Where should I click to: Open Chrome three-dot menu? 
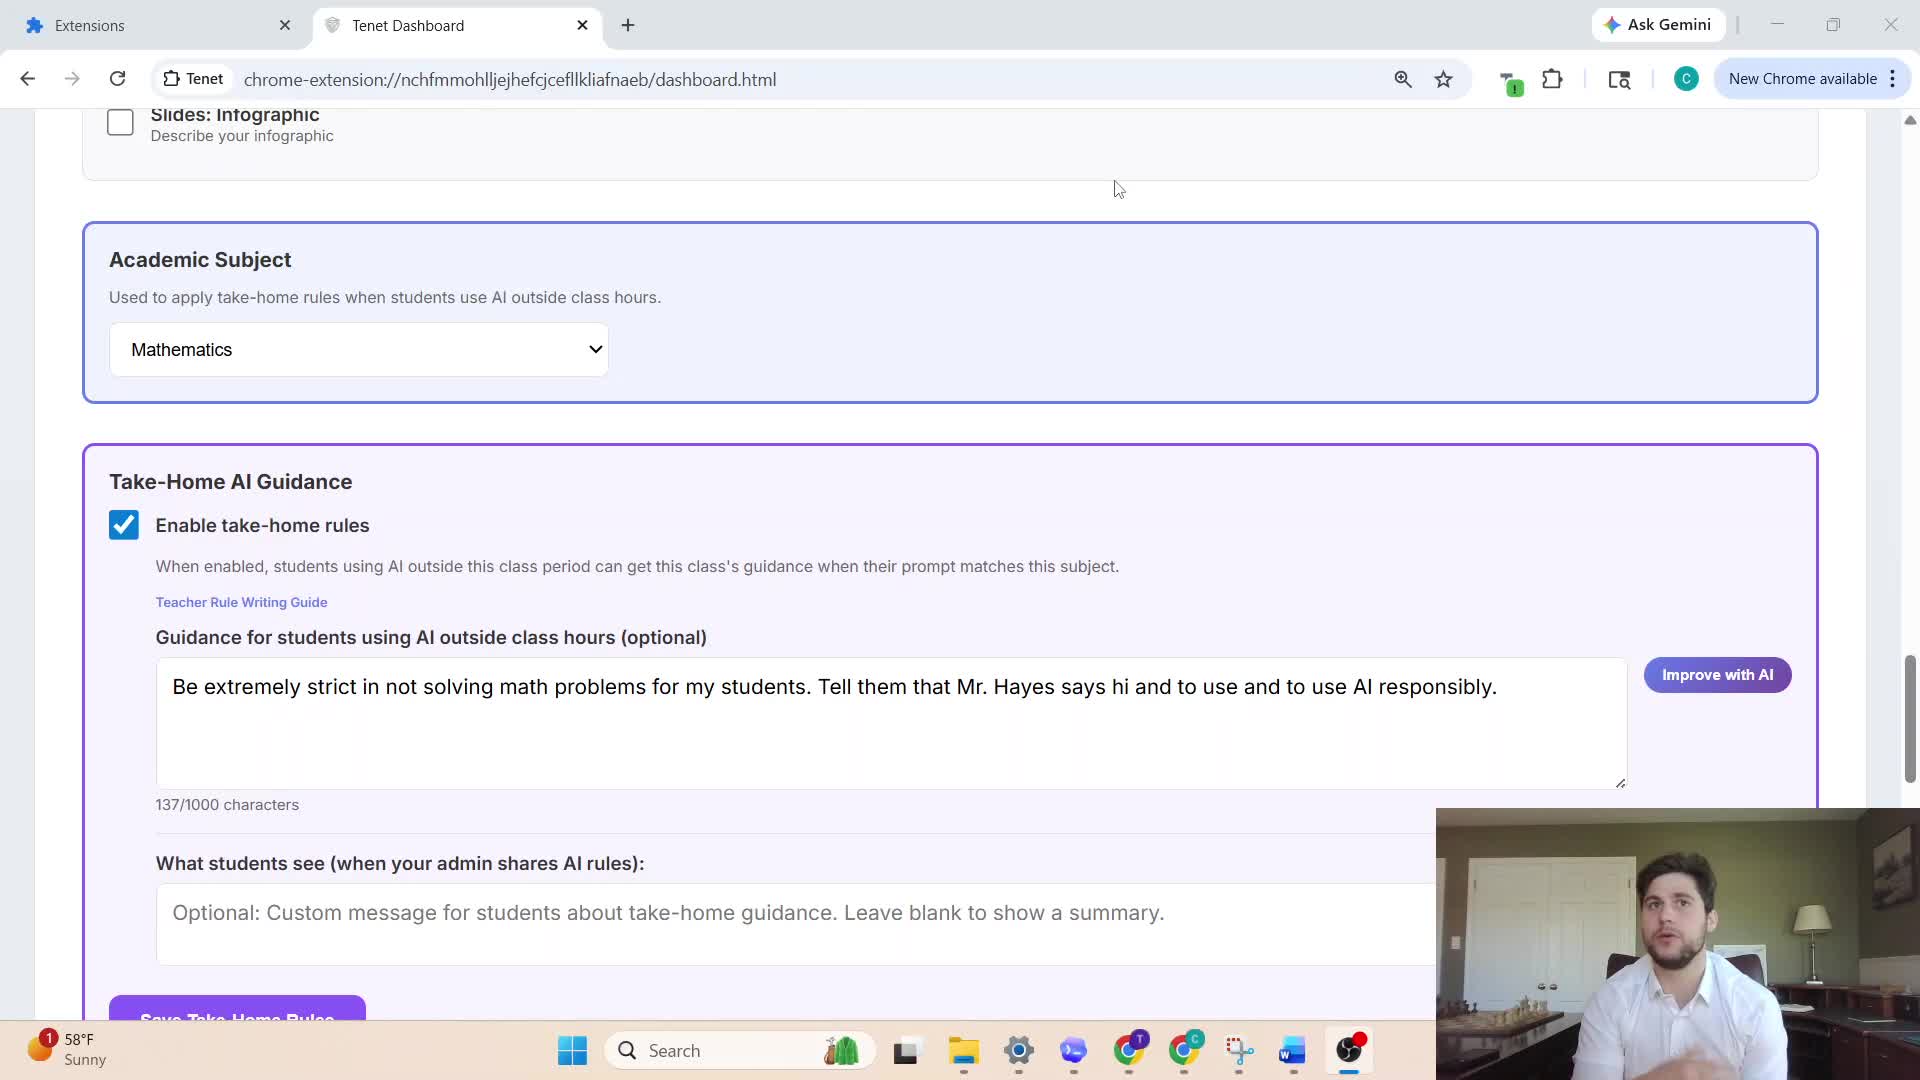(1892, 79)
